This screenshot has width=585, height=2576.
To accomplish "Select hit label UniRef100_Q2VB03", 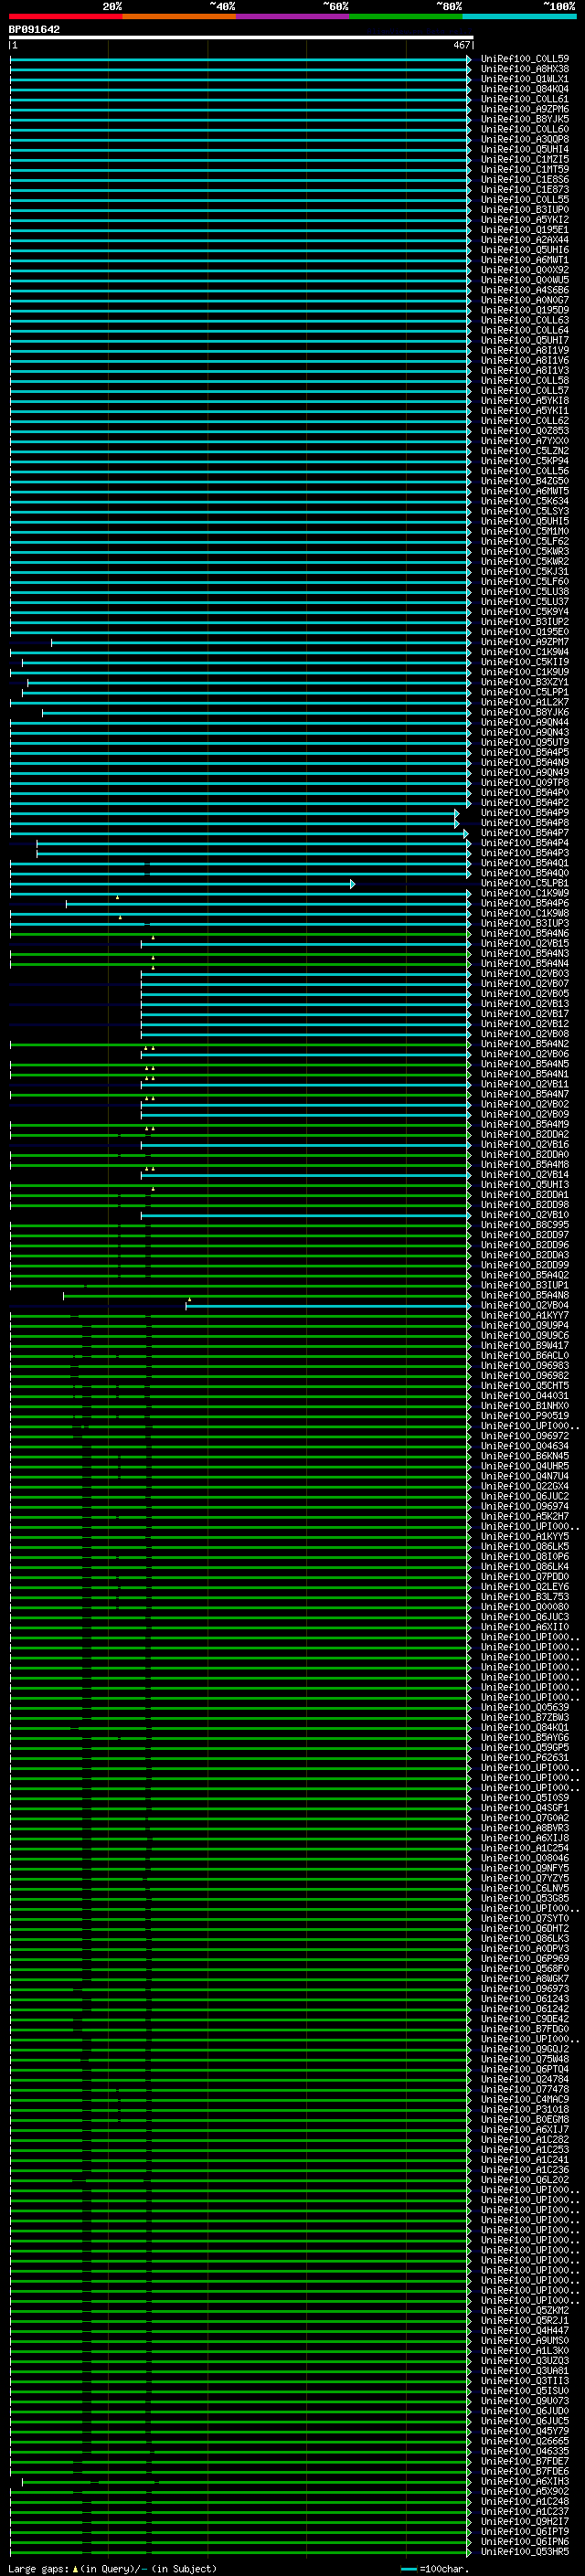I will click(x=525, y=974).
